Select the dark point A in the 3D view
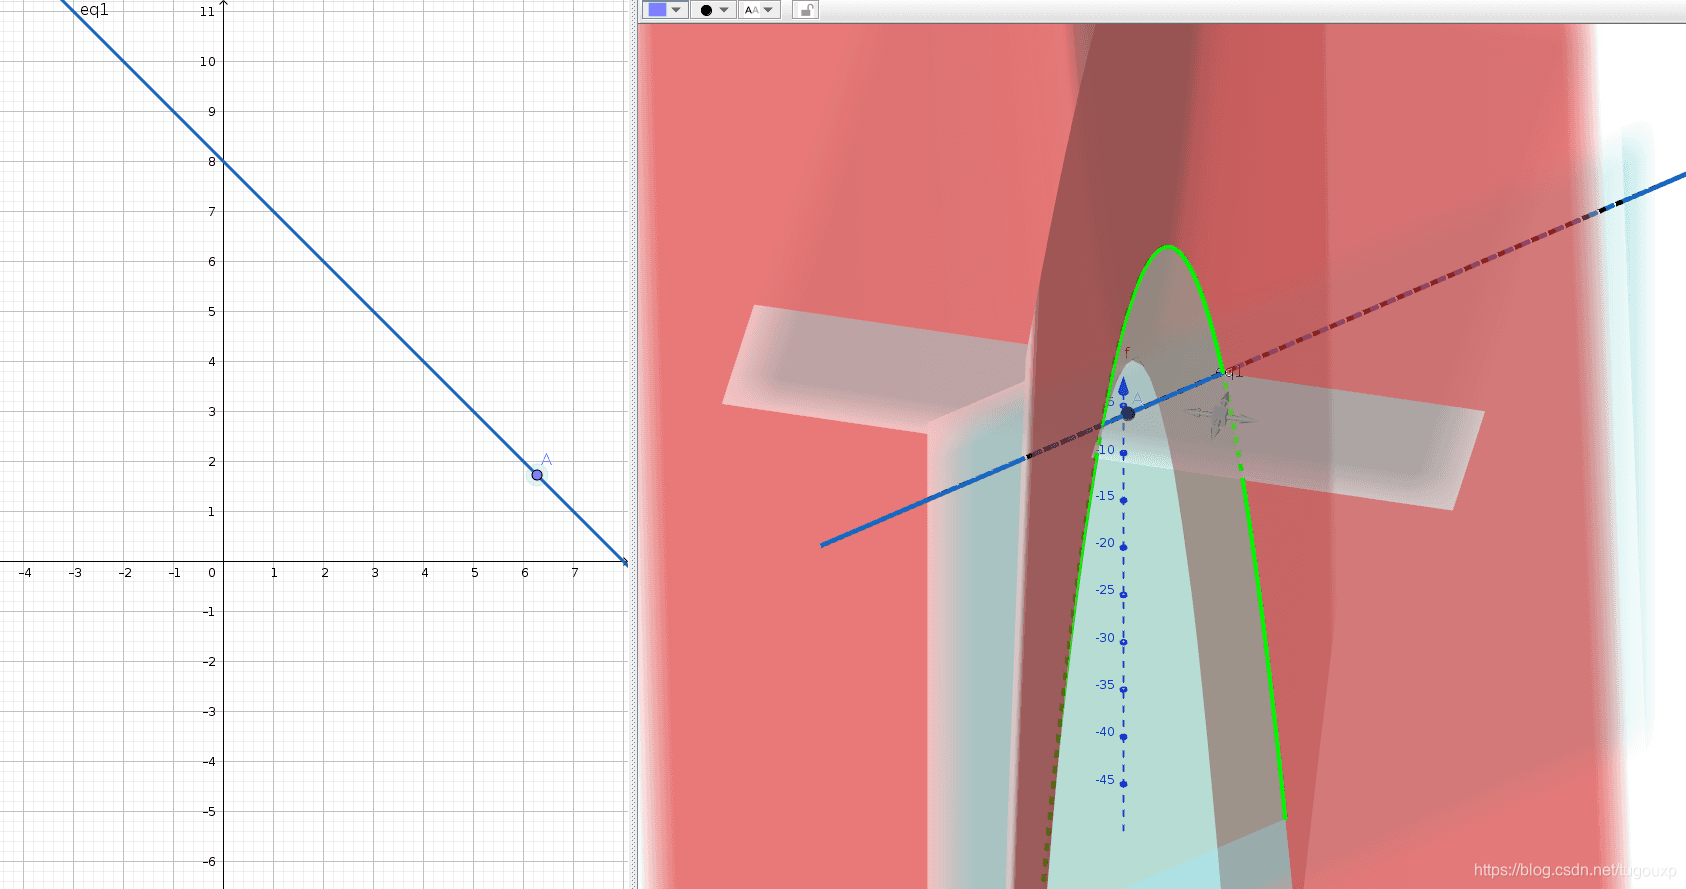Screen dimensions: 1686x889 tap(1128, 413)
